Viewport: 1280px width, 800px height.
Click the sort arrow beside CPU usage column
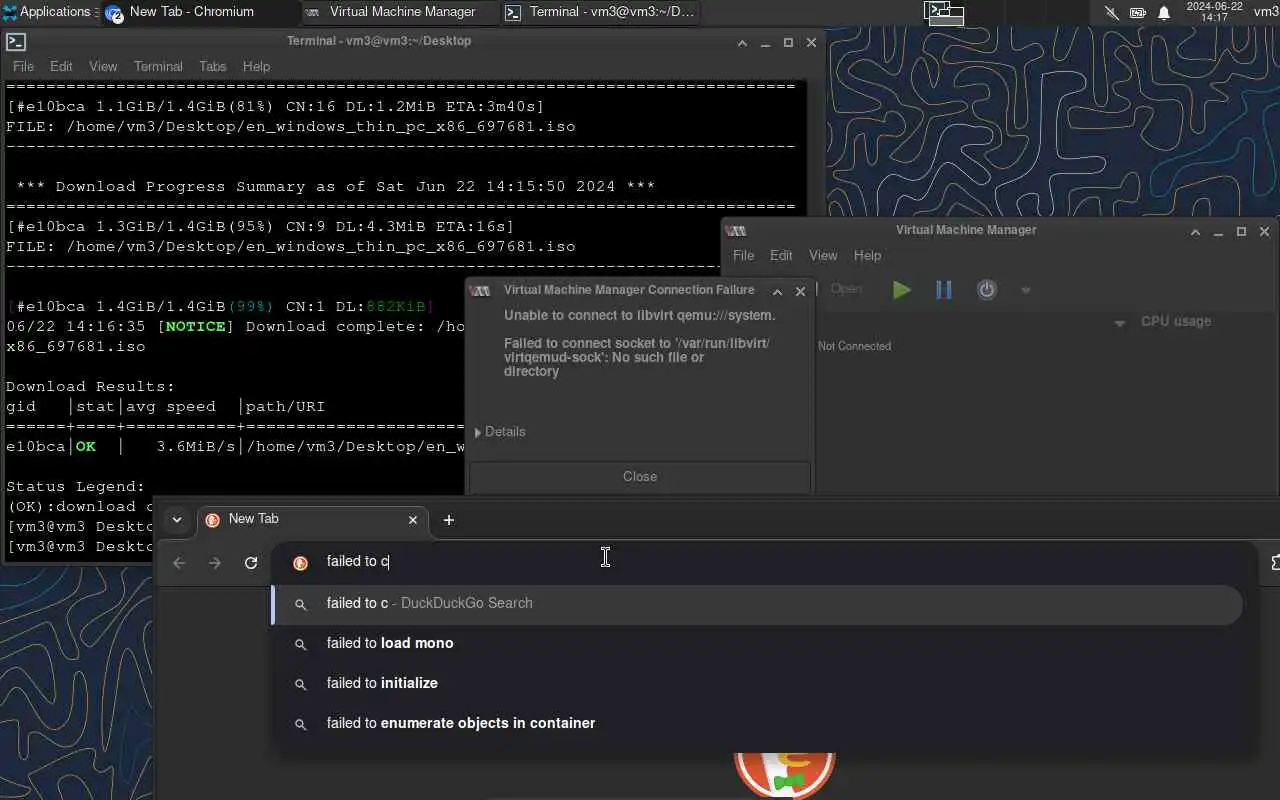[1120, 323]
